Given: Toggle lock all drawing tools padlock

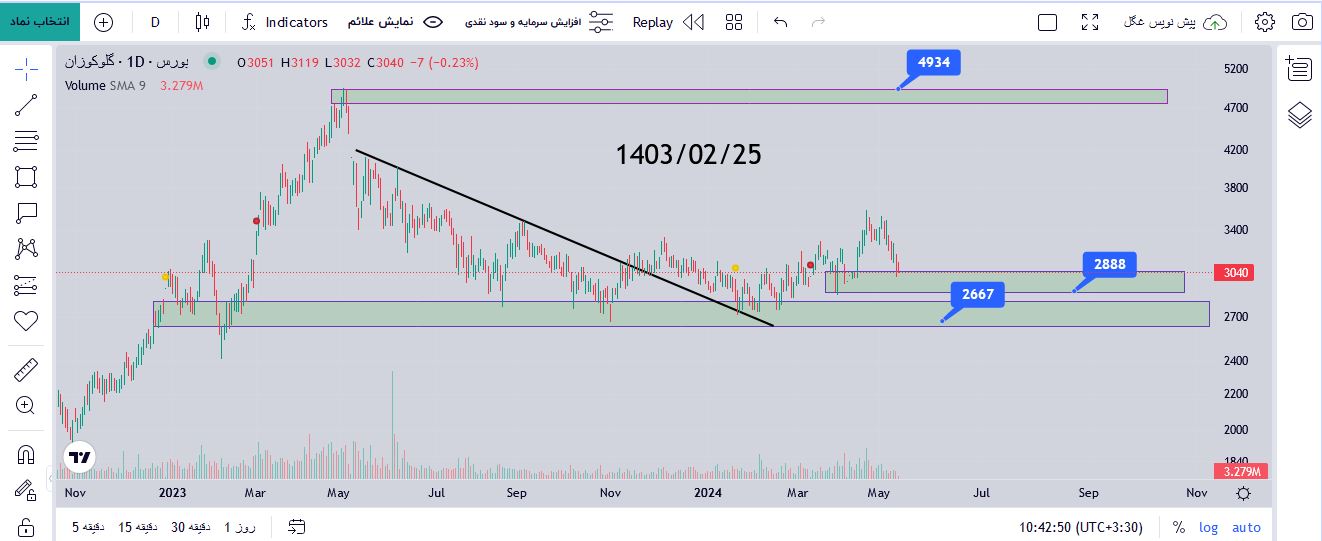Looking at the screenshot, I should [26, 526].
